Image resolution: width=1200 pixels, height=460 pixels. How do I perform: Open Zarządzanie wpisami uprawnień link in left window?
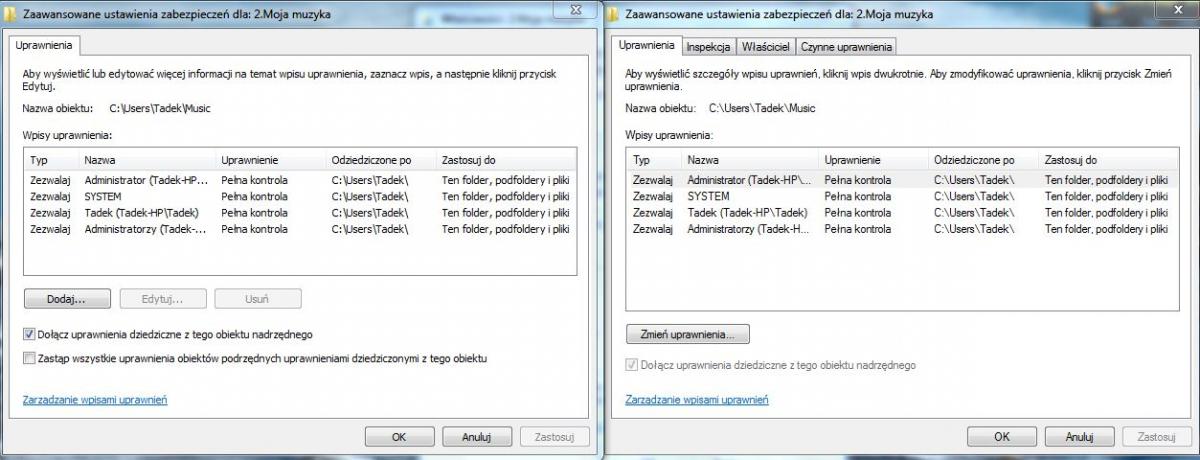coord(94,400)
